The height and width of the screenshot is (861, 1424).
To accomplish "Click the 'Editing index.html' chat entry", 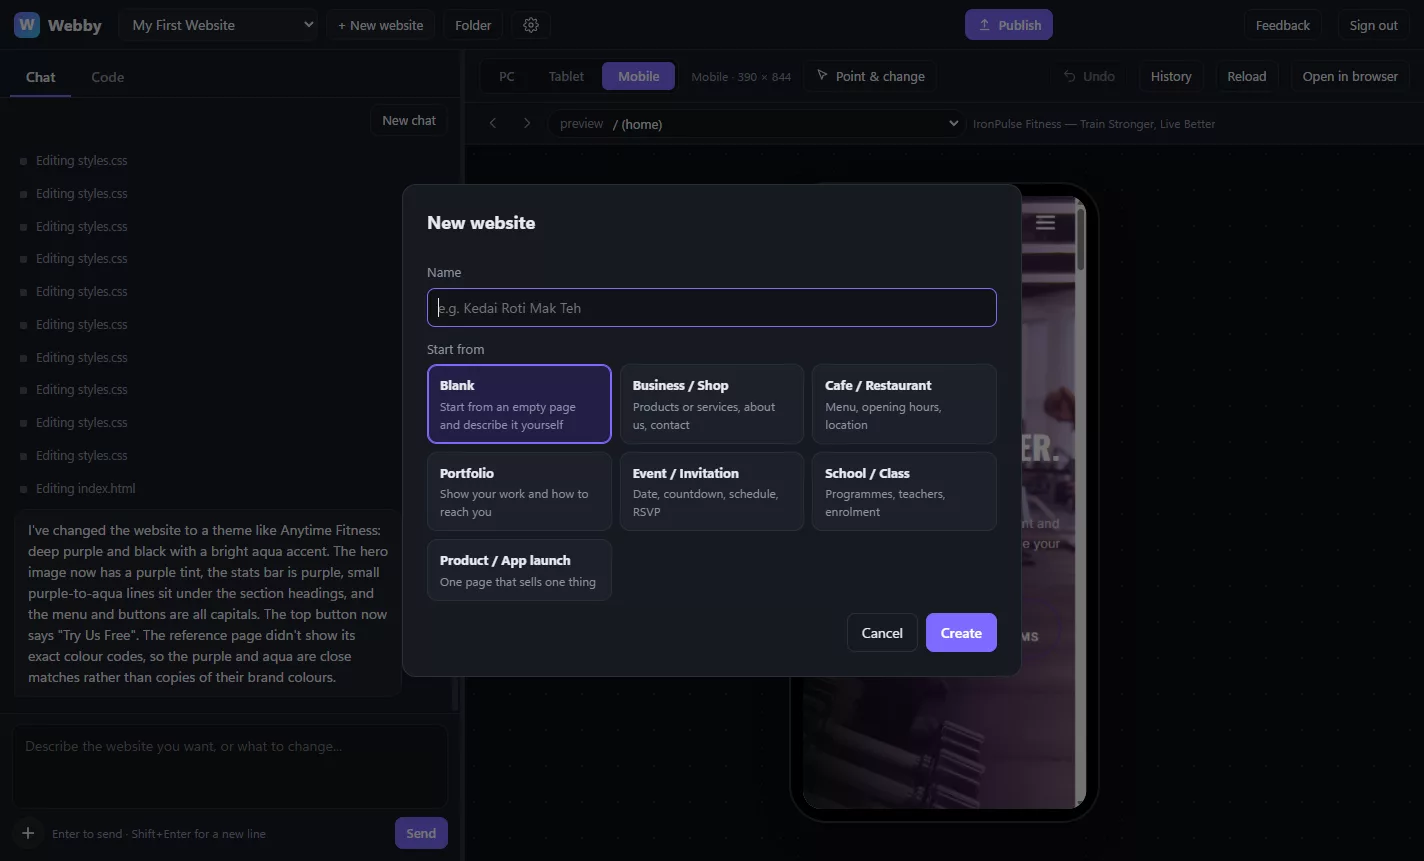I will click(85, 488).
